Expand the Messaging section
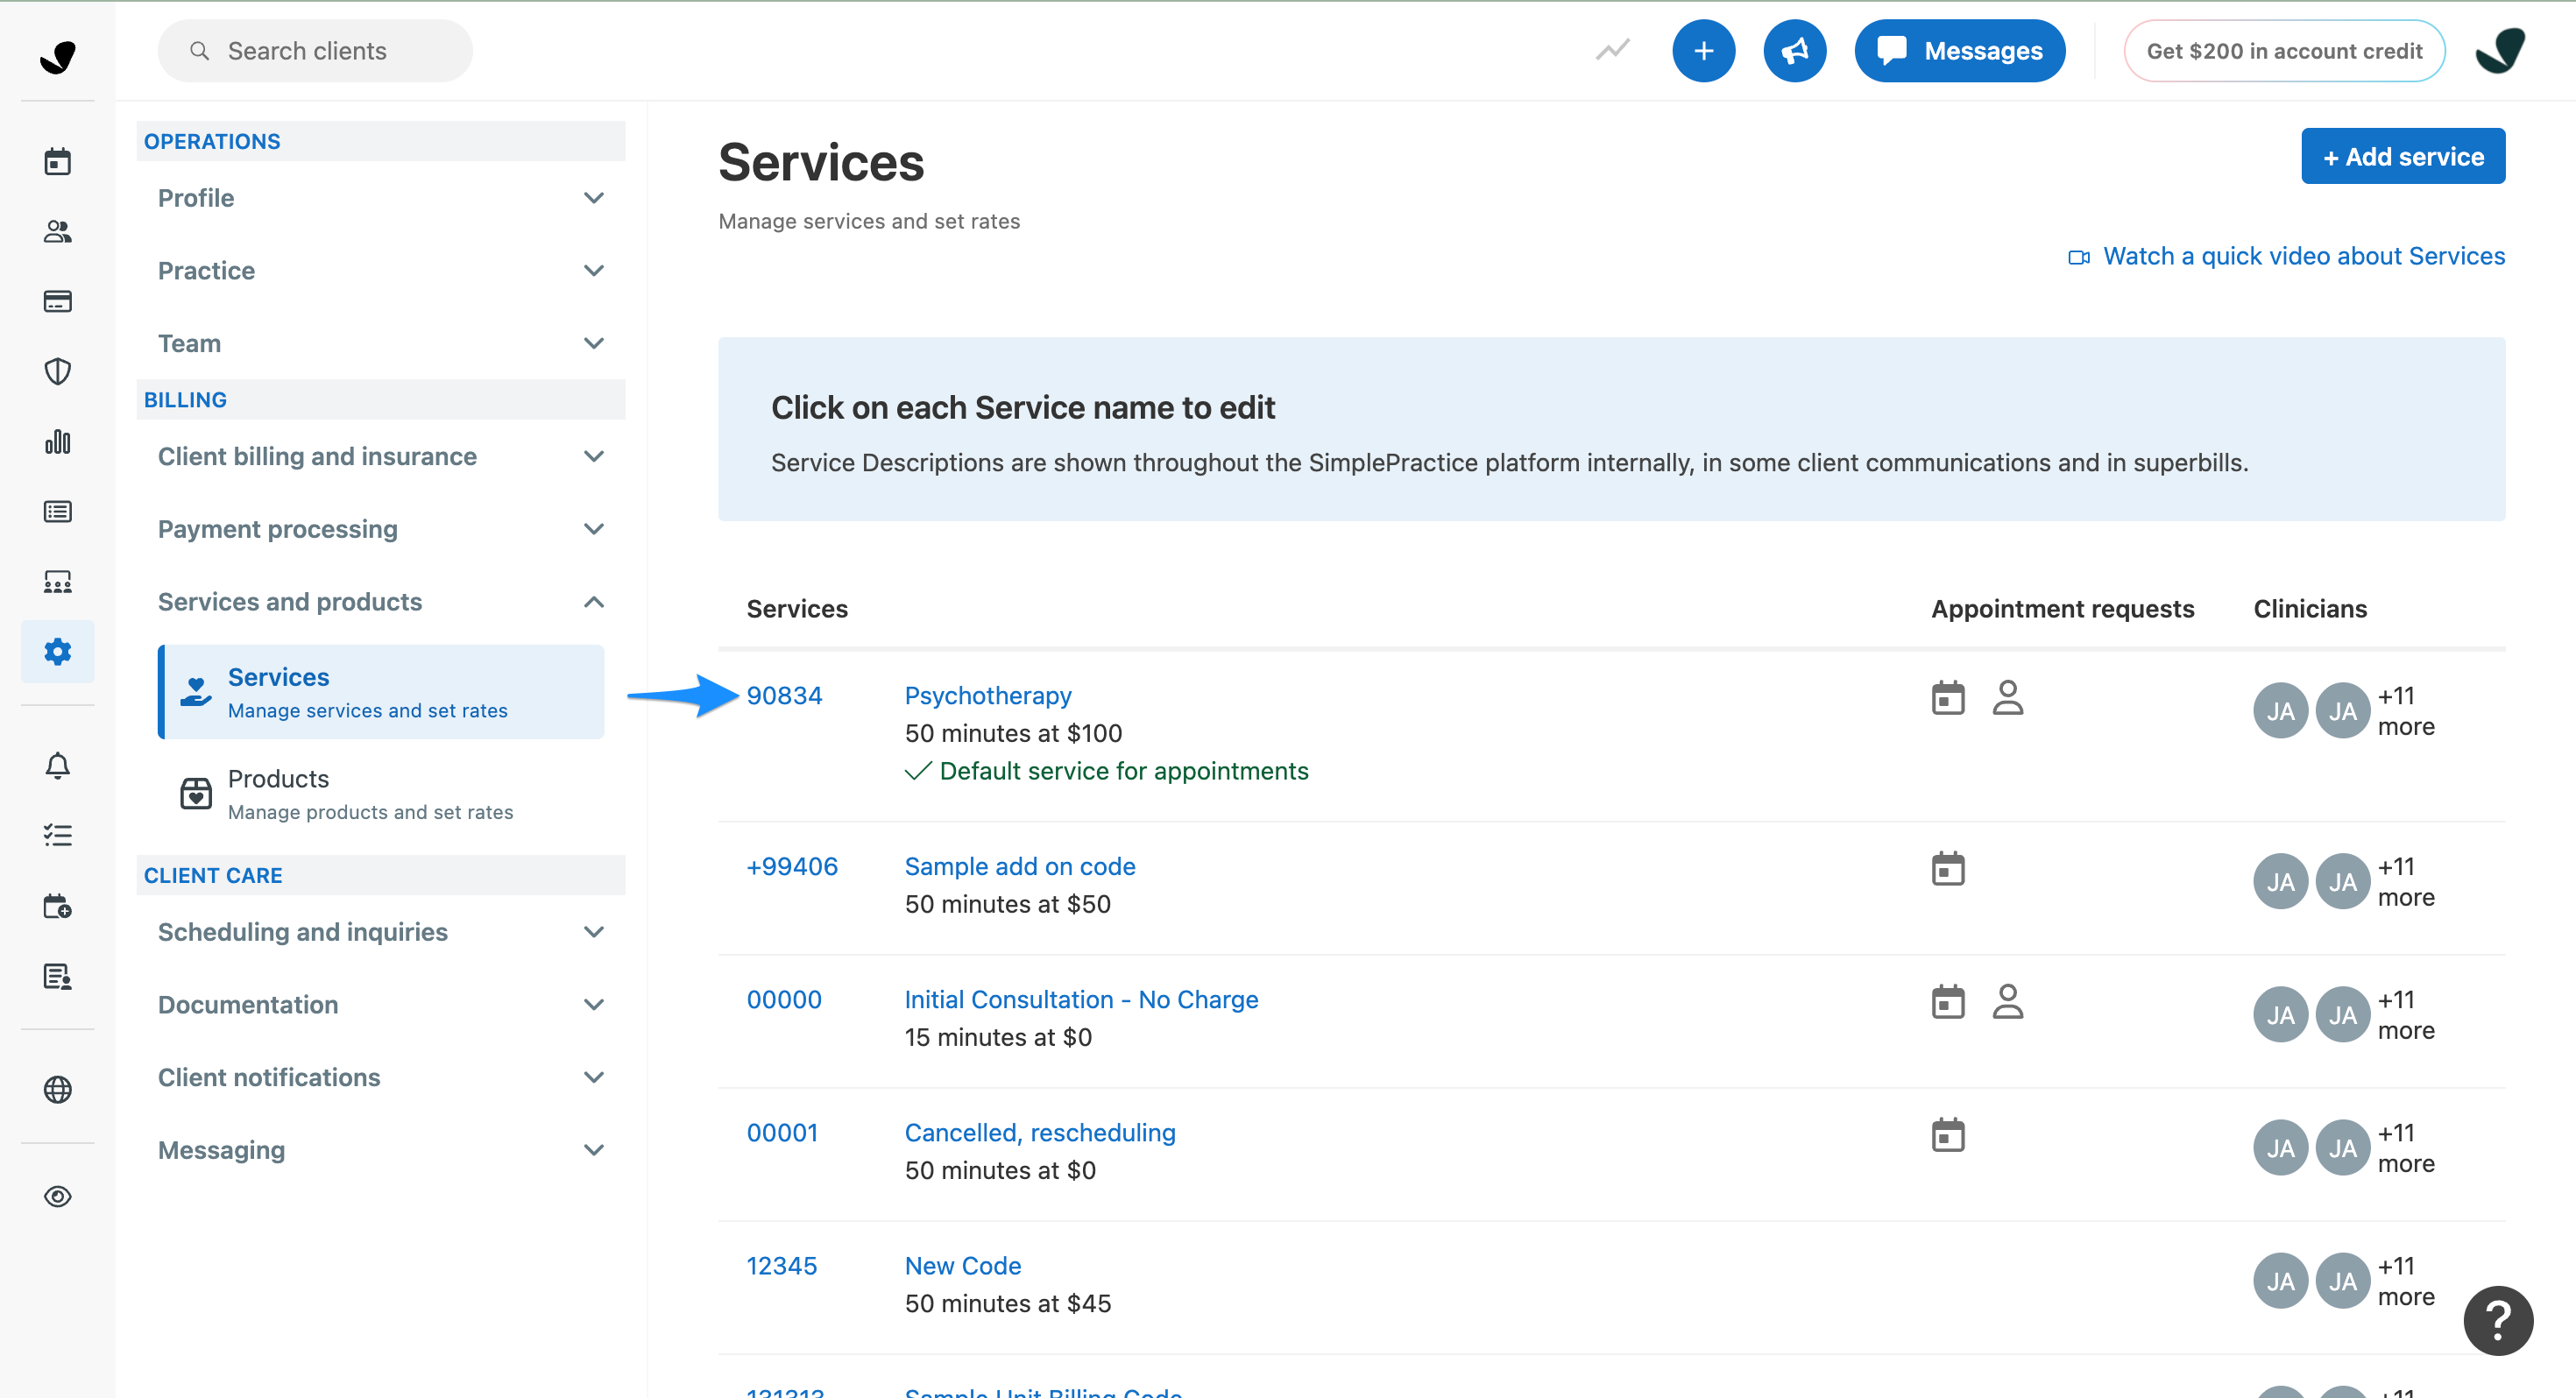Viewport: 2576px width, 1398px height. [381, 1151]
